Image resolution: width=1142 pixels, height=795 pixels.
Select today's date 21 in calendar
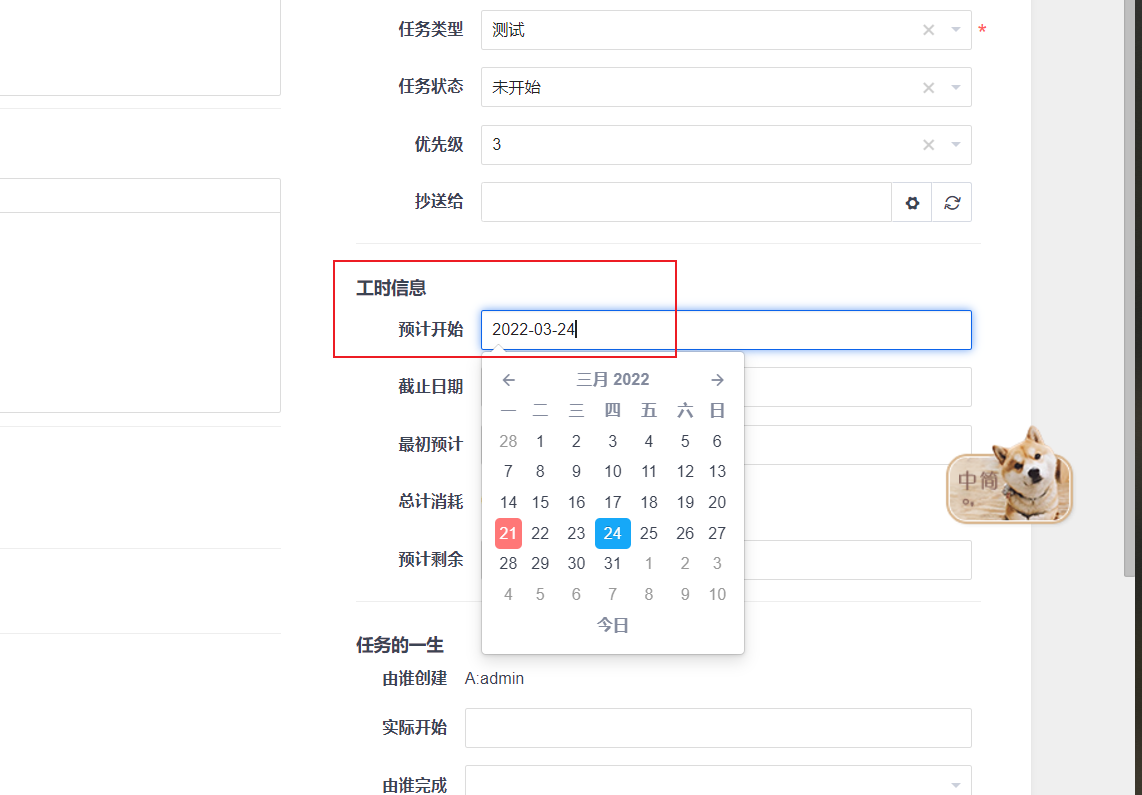(508, 533)
